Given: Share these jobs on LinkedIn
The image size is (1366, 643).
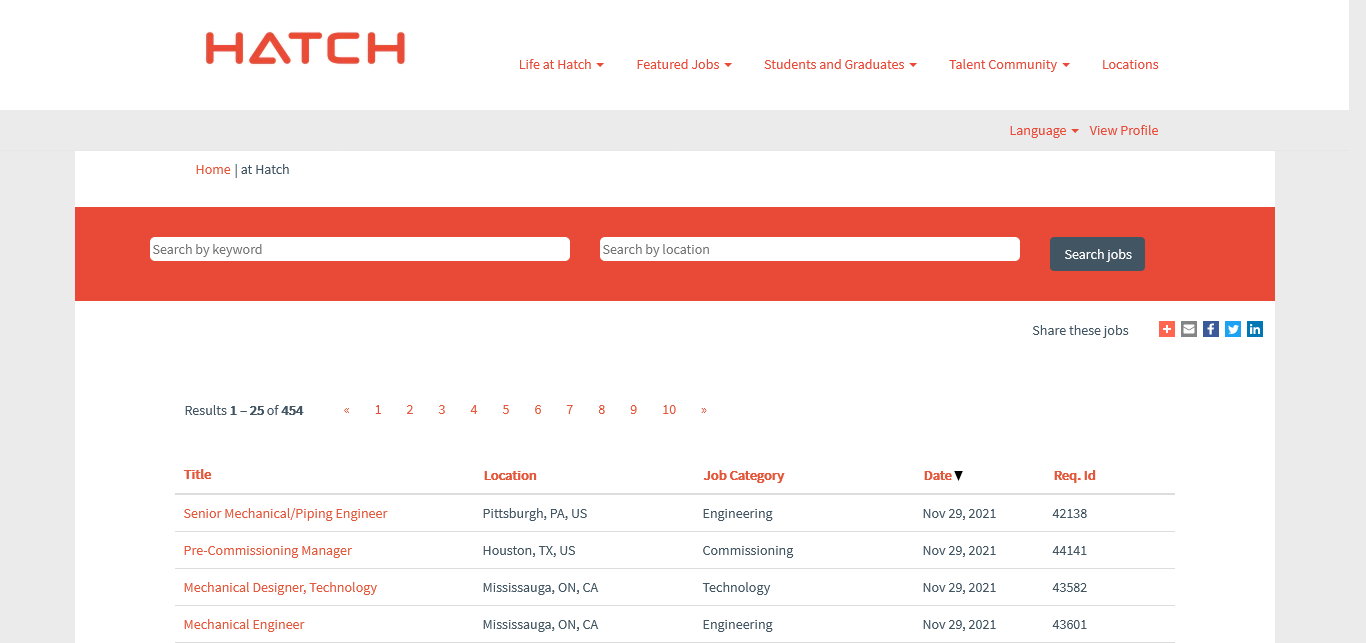Looking at the screenshot, I should (x=1254, y=329).
